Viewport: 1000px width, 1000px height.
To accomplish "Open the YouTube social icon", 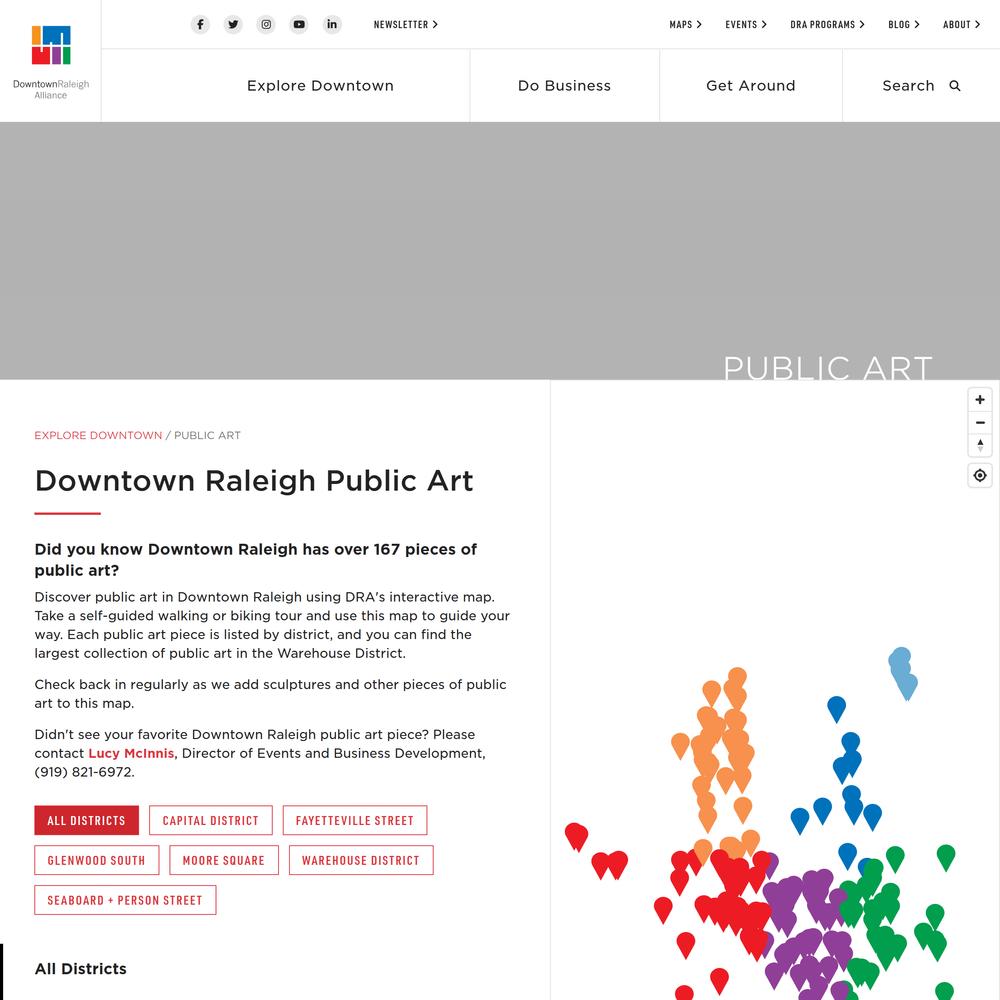I will (x=299, y=24).
